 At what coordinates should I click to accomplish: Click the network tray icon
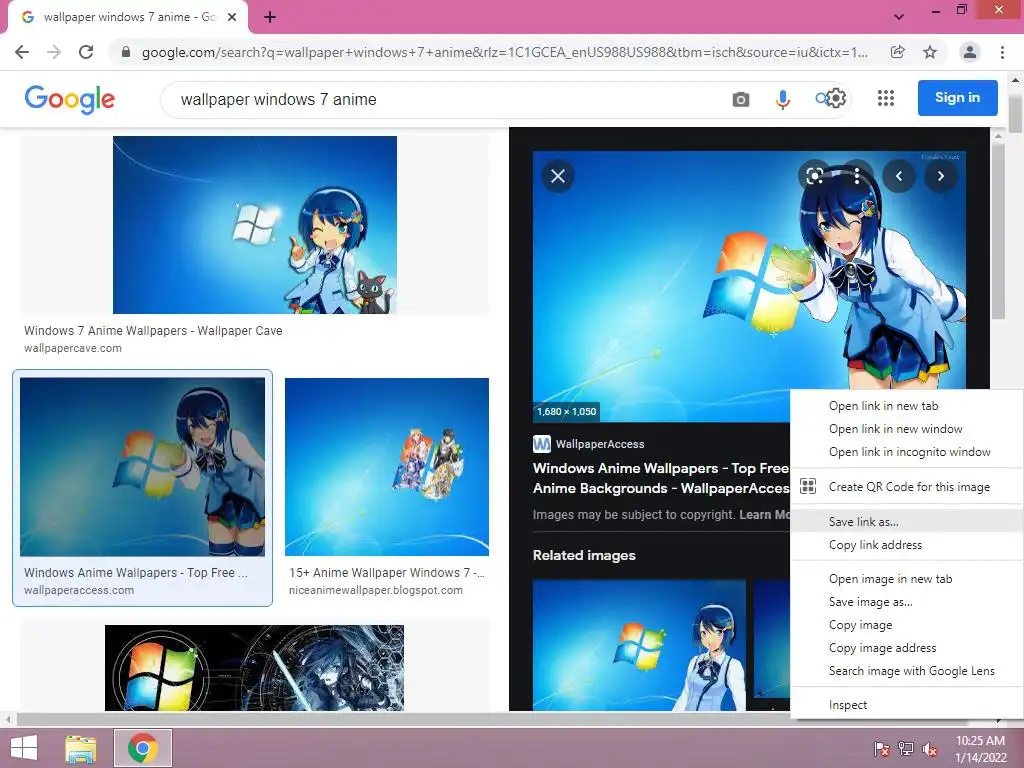906,748
